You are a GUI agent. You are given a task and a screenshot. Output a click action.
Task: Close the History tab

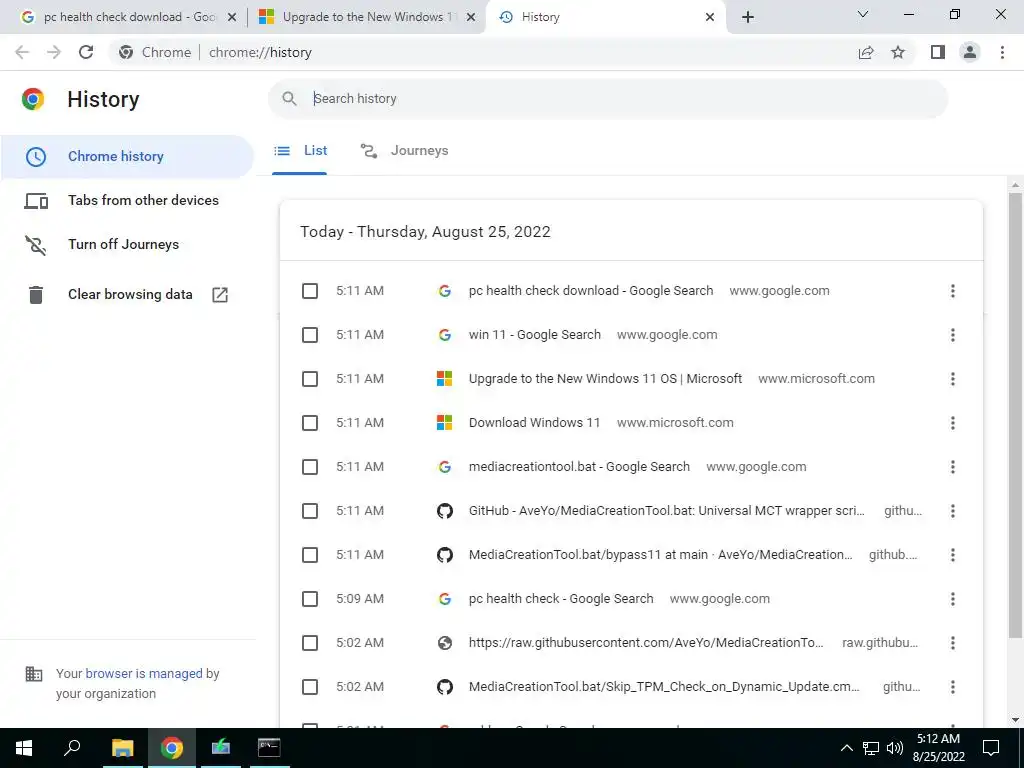pos(710,17)
